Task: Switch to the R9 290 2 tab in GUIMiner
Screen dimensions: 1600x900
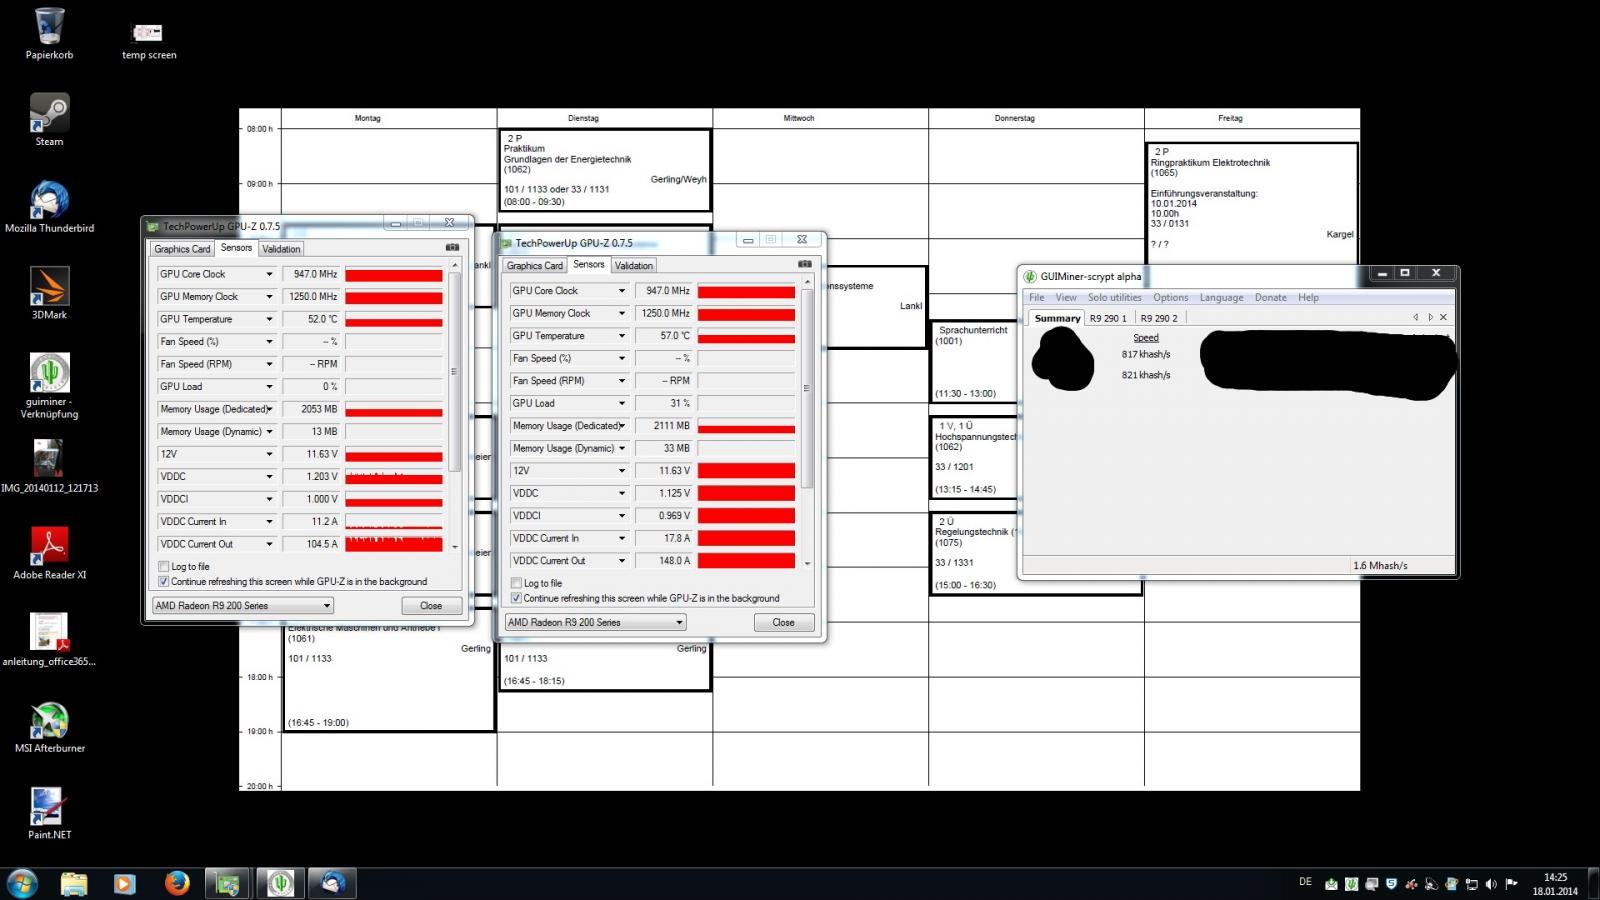Action: [1159, 318]
